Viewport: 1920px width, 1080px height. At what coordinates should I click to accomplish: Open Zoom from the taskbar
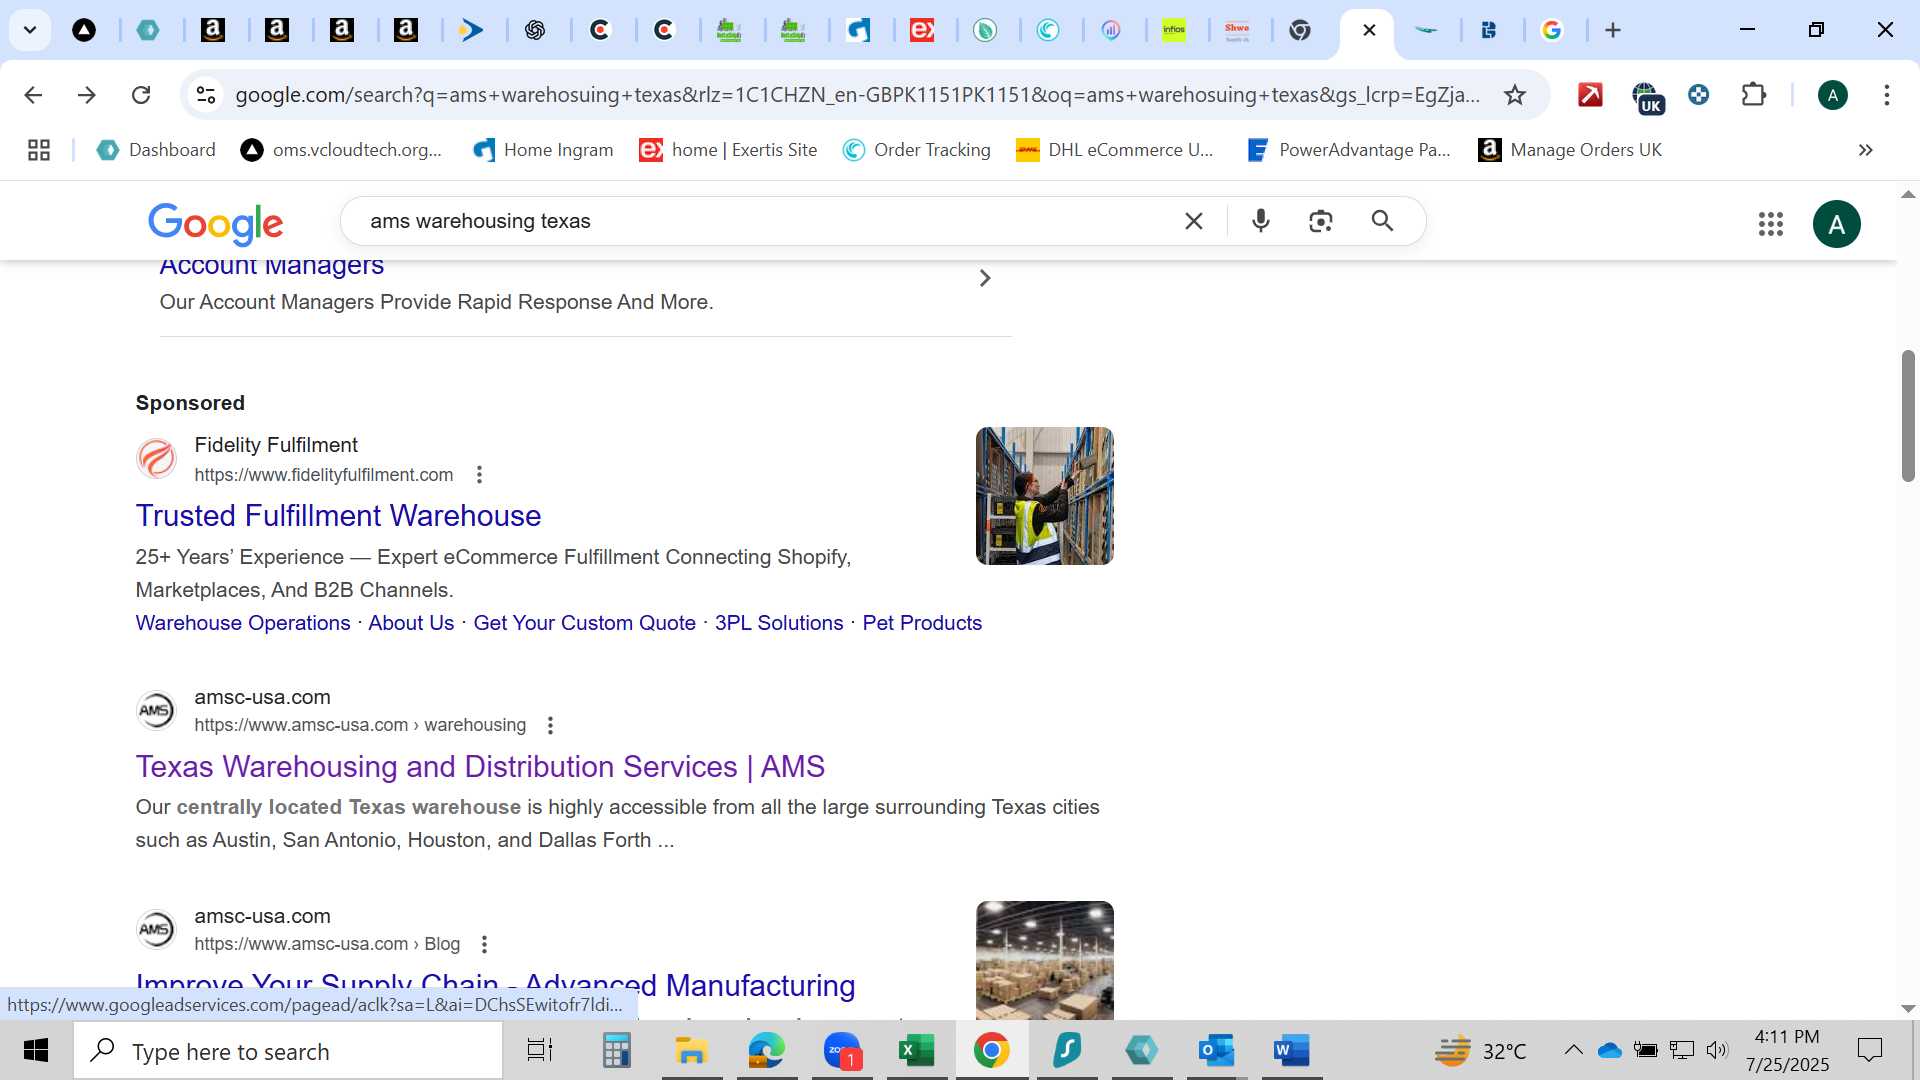(x=842, y=1051)
